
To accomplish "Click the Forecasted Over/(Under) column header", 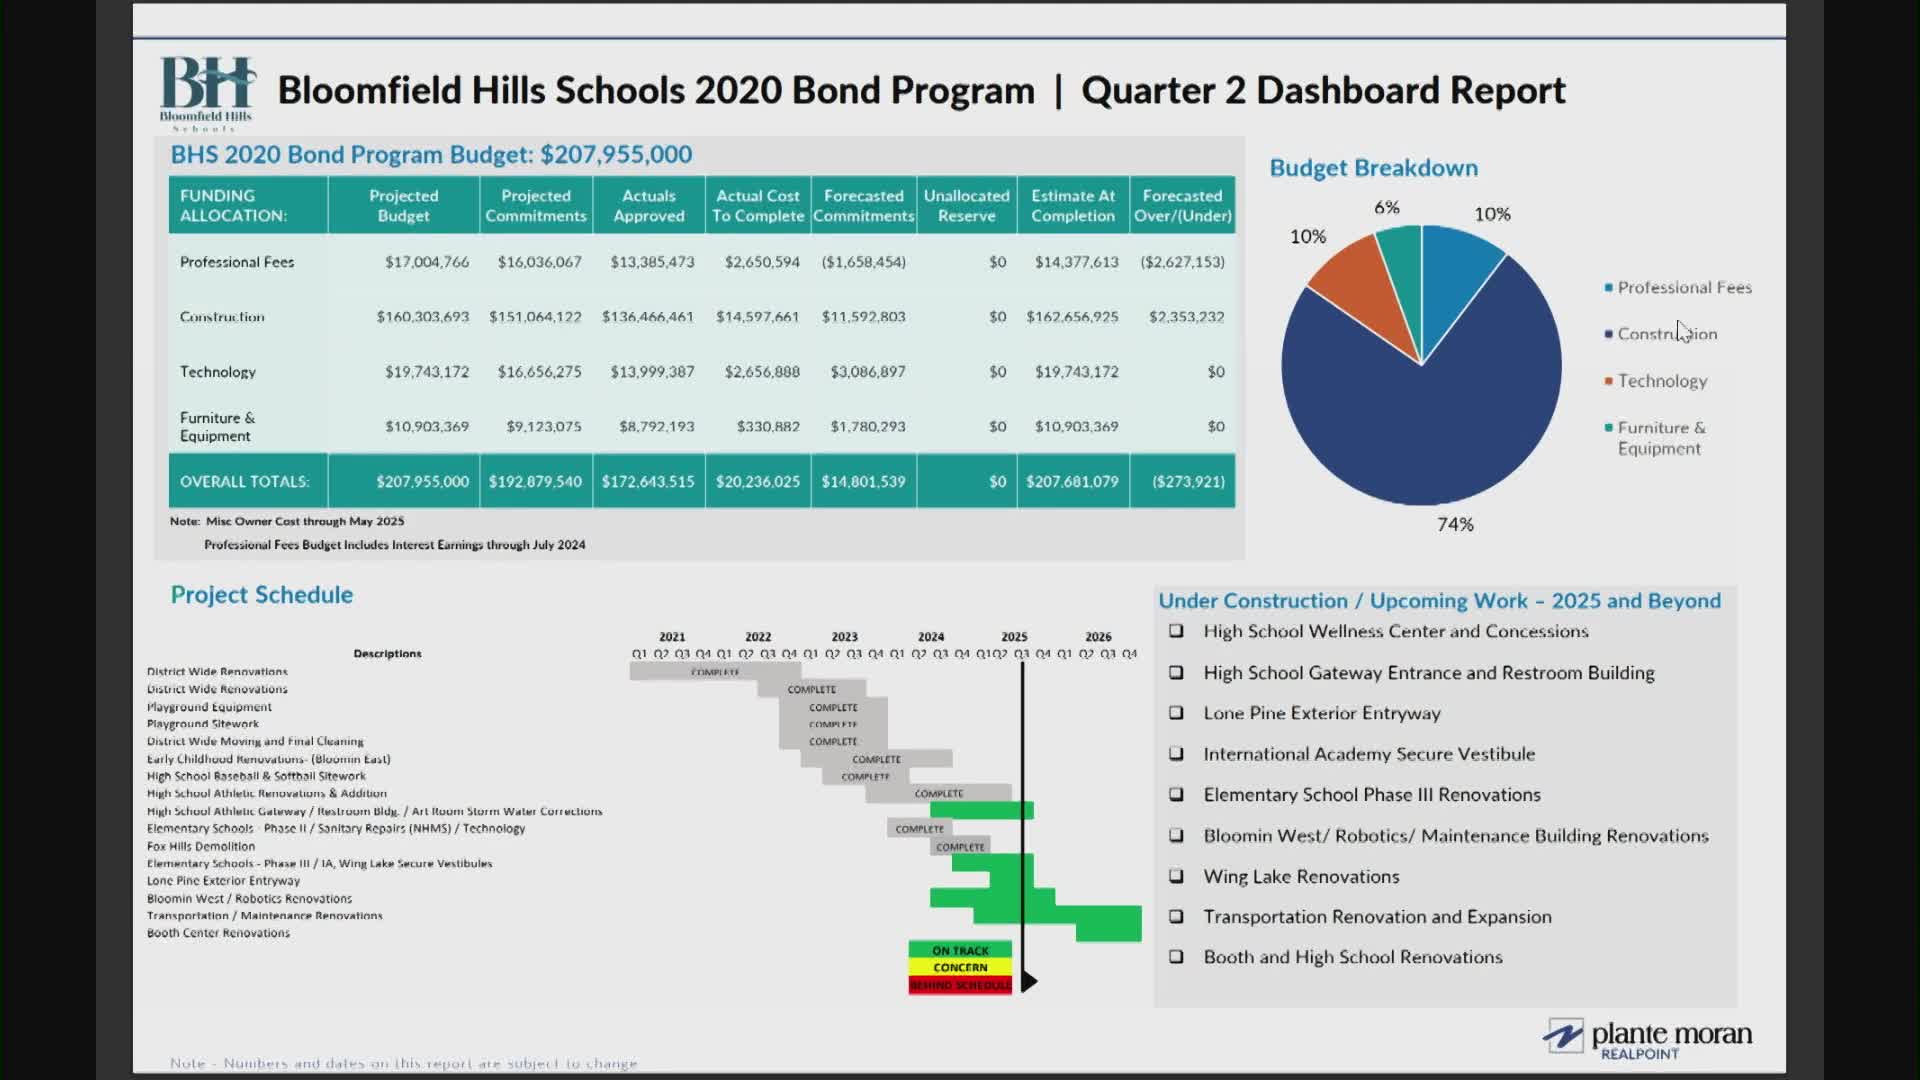I will tap(1182, 206).
